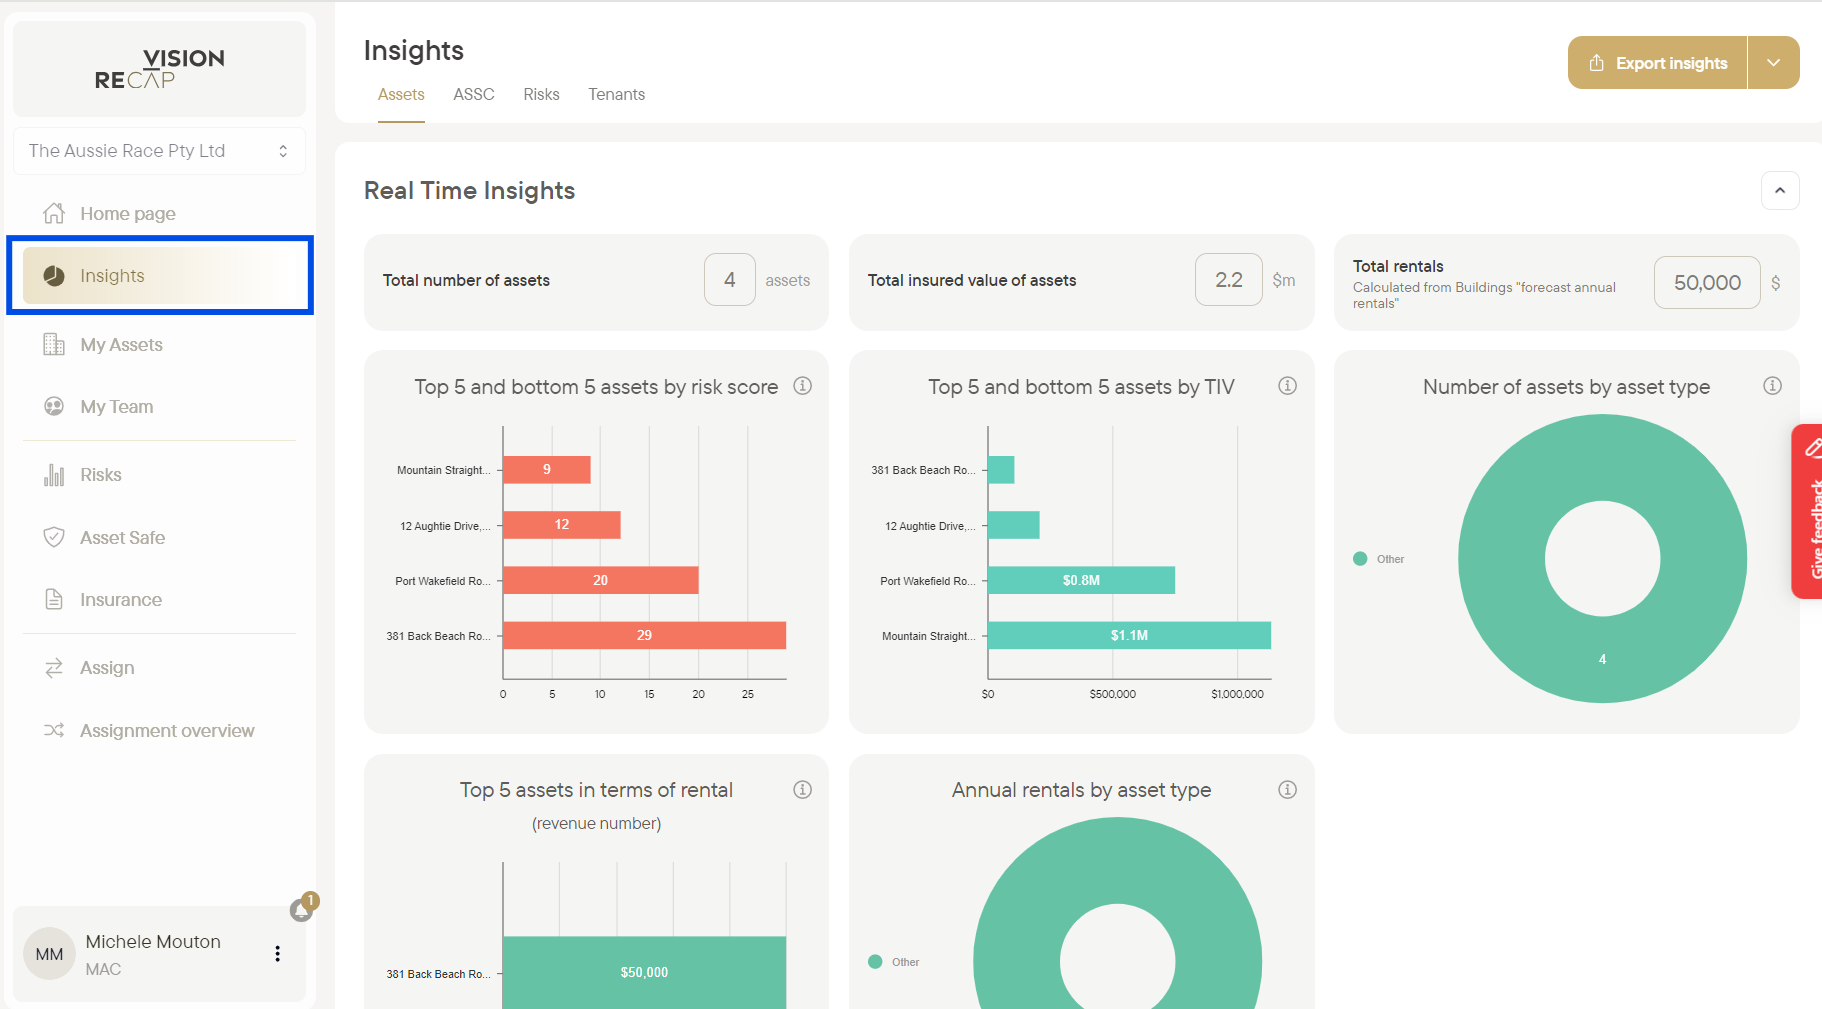Collapse the Real Time Insights section
The width and height of the screenshot is (1822, 1009).
(1780, 190)
